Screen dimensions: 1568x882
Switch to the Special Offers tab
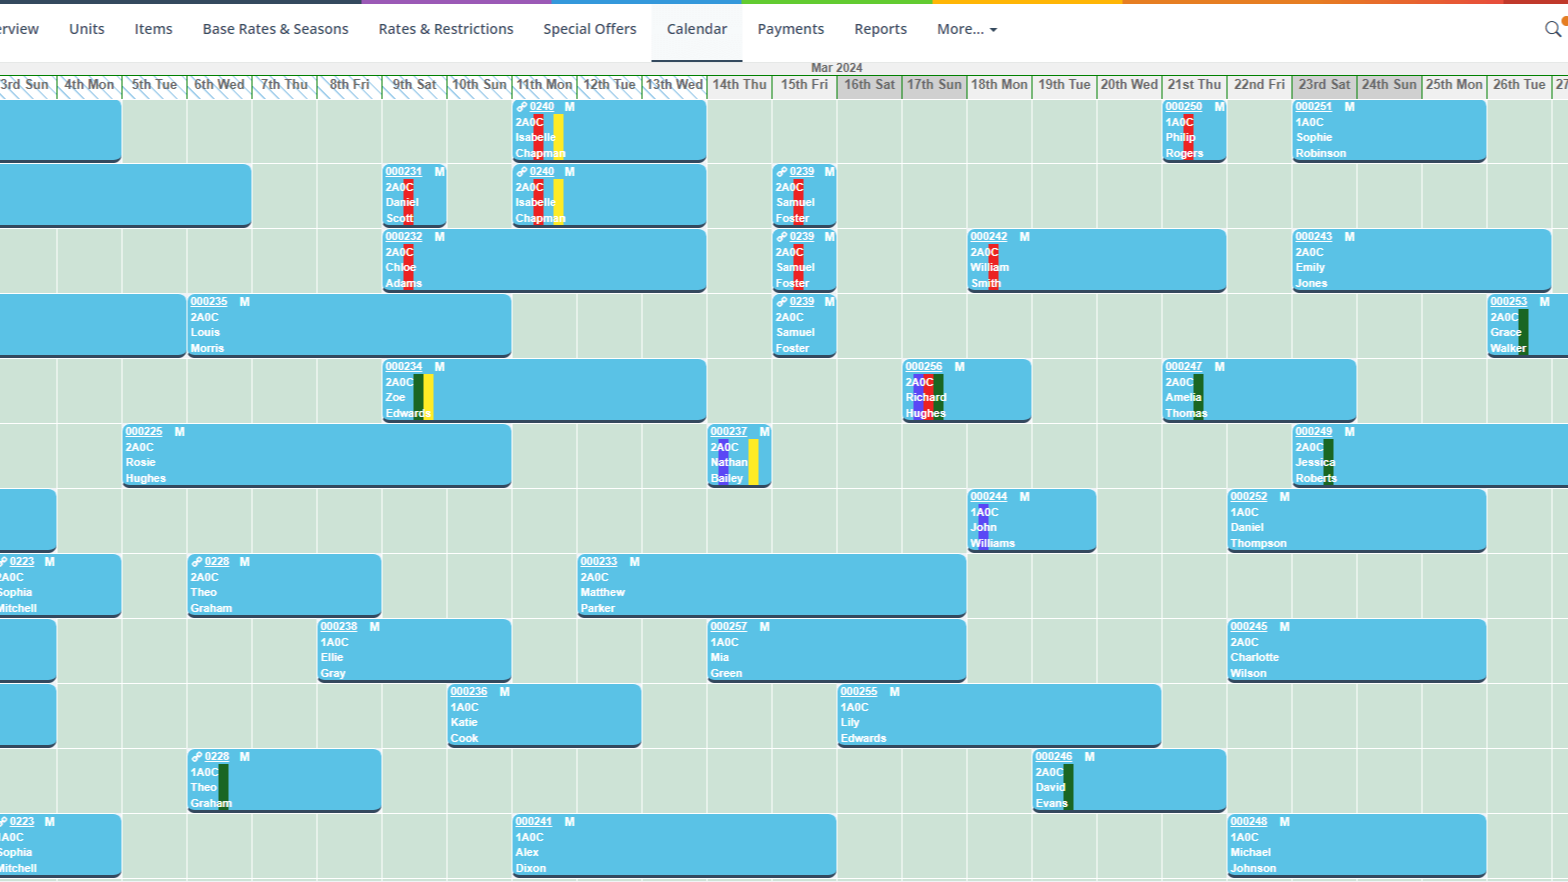pyautogui.click(x=589, y=29)
